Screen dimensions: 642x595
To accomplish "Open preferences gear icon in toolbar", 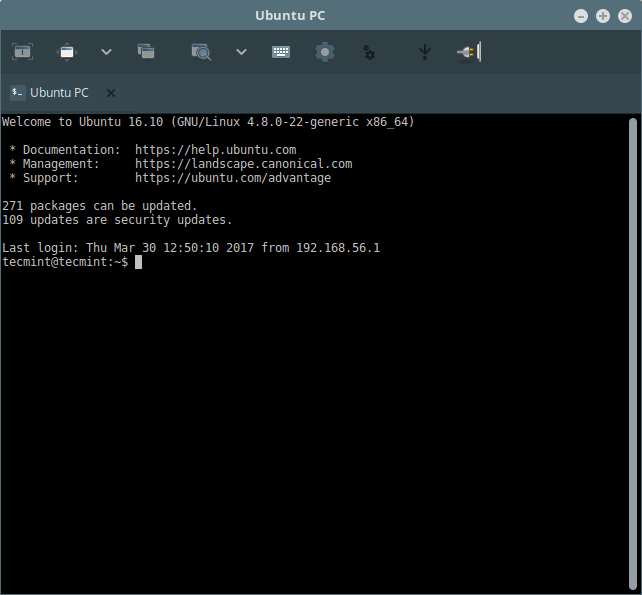I will 324,52.
